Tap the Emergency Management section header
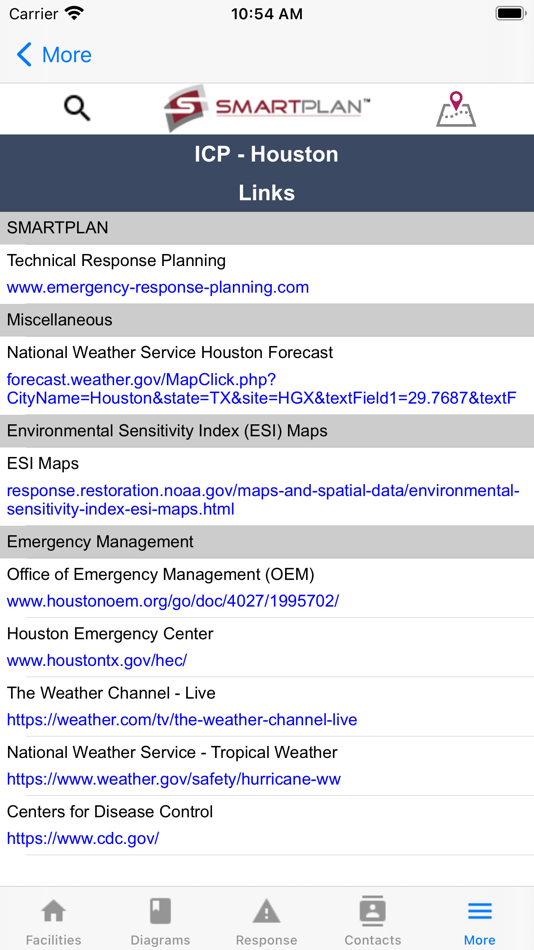The width and height of the screenshot is (534, 950). coord(267,542)
